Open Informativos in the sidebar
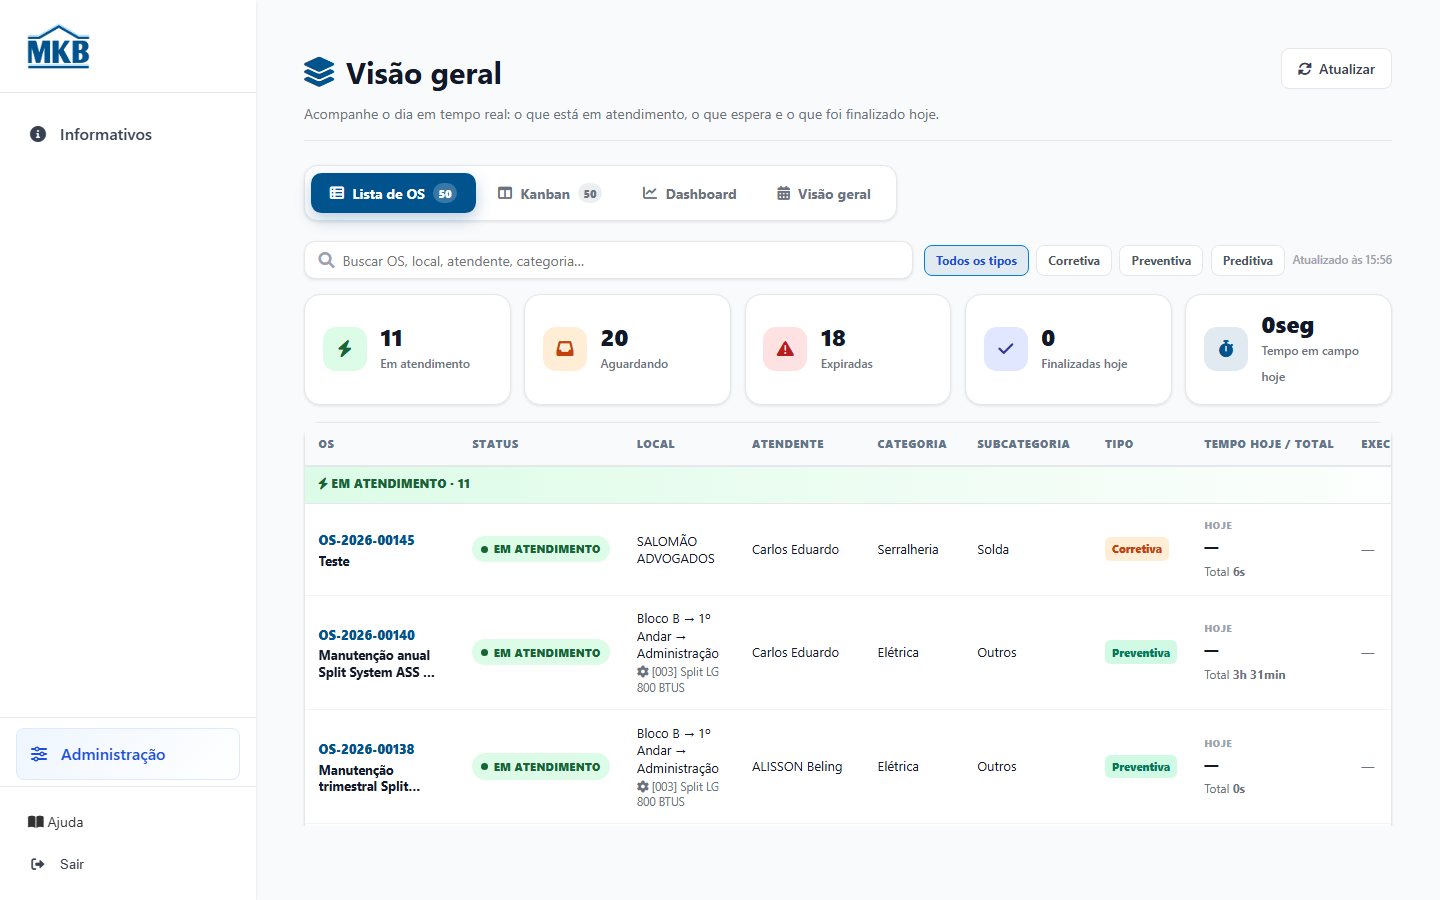Viewport: 1440px width, 900px height. click(128, 134)
